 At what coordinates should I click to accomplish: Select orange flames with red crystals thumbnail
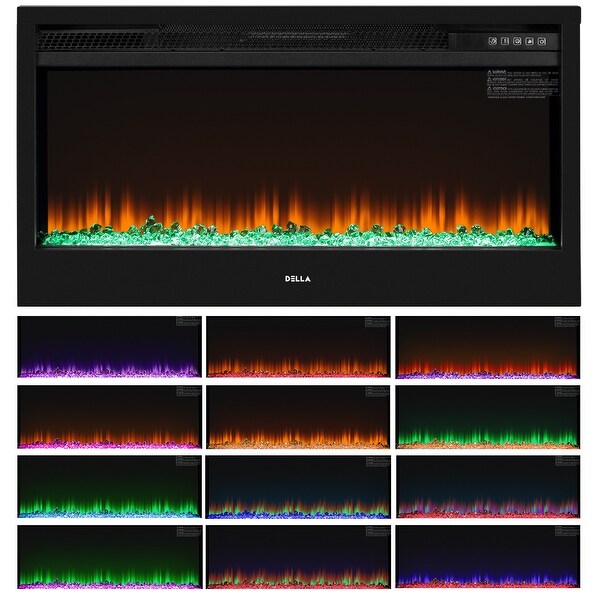298,347
